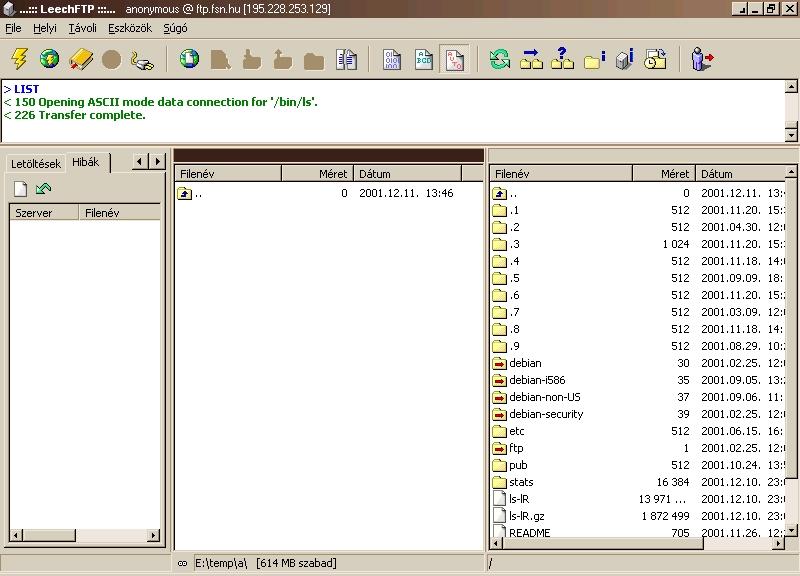Open the Eszközök menu
Viewport: 800px width, 576px height.
[x=129, y=28]
